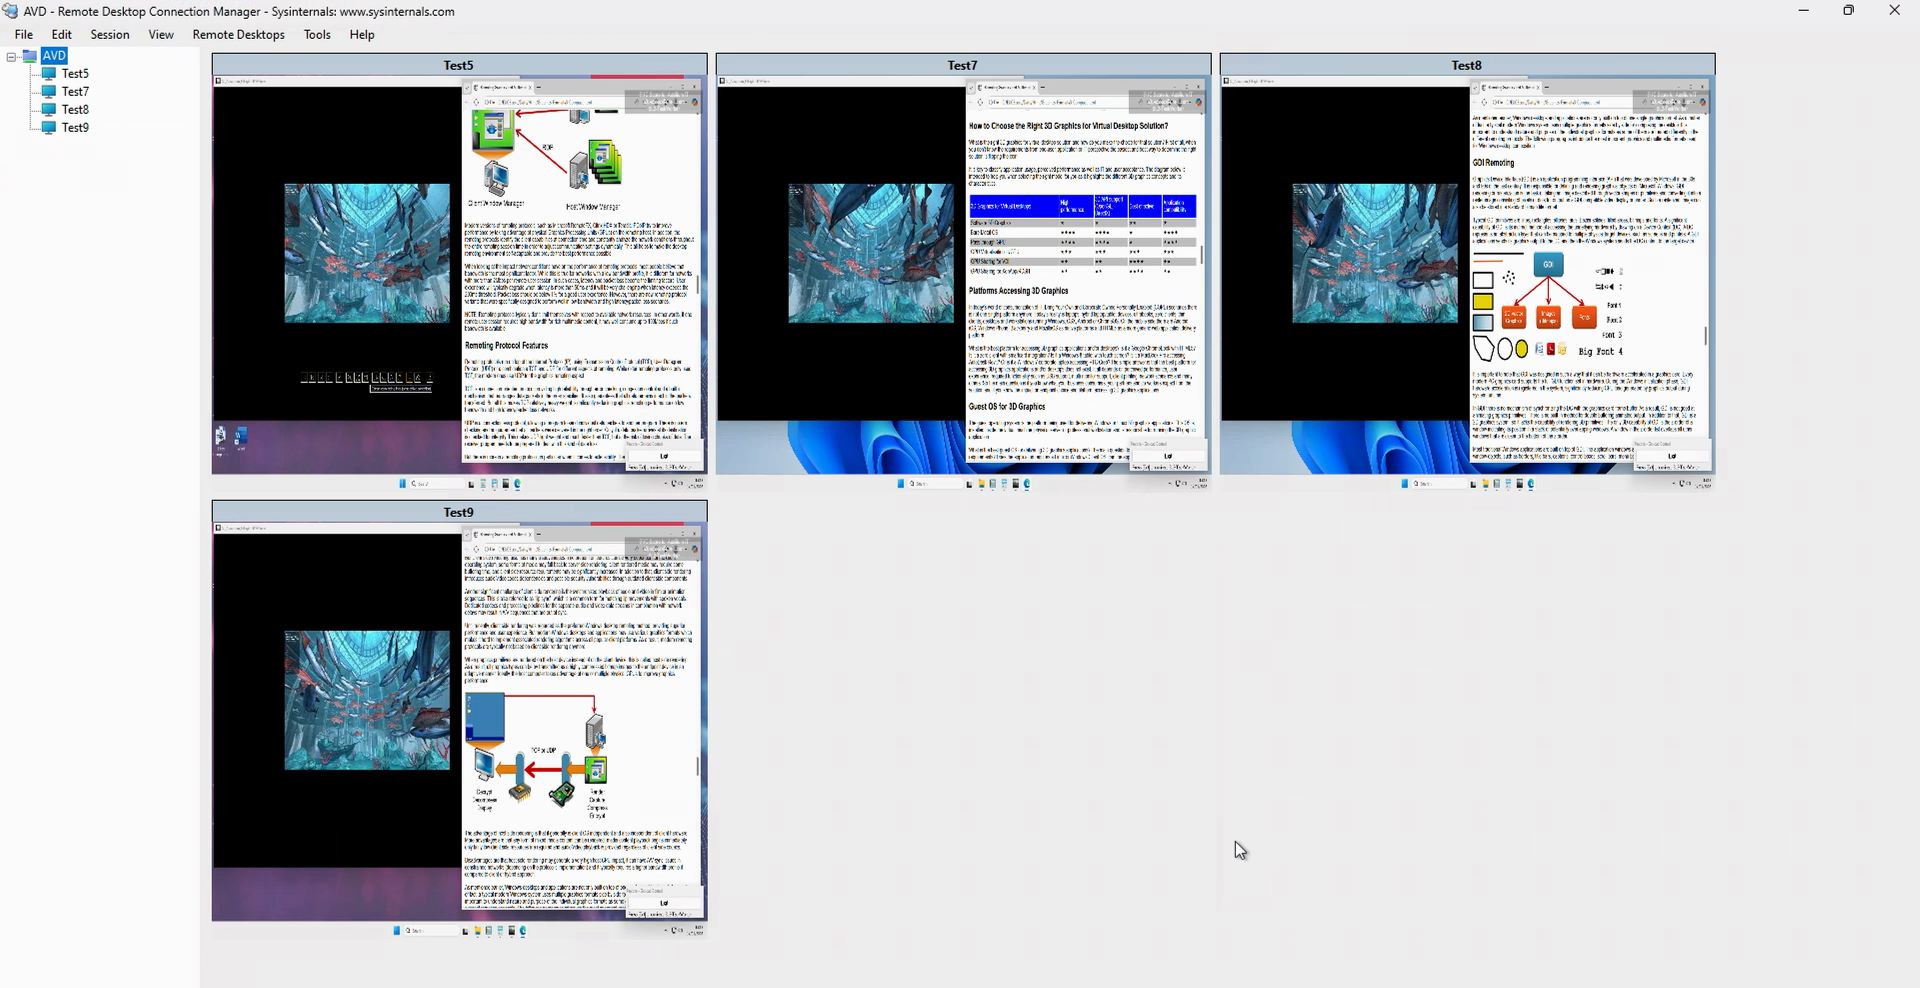The width and height of the screenshot is (1920, 988).
Task: Show hidden tray icons on Test9 taskbar
Action: click(x=666, y=931)
